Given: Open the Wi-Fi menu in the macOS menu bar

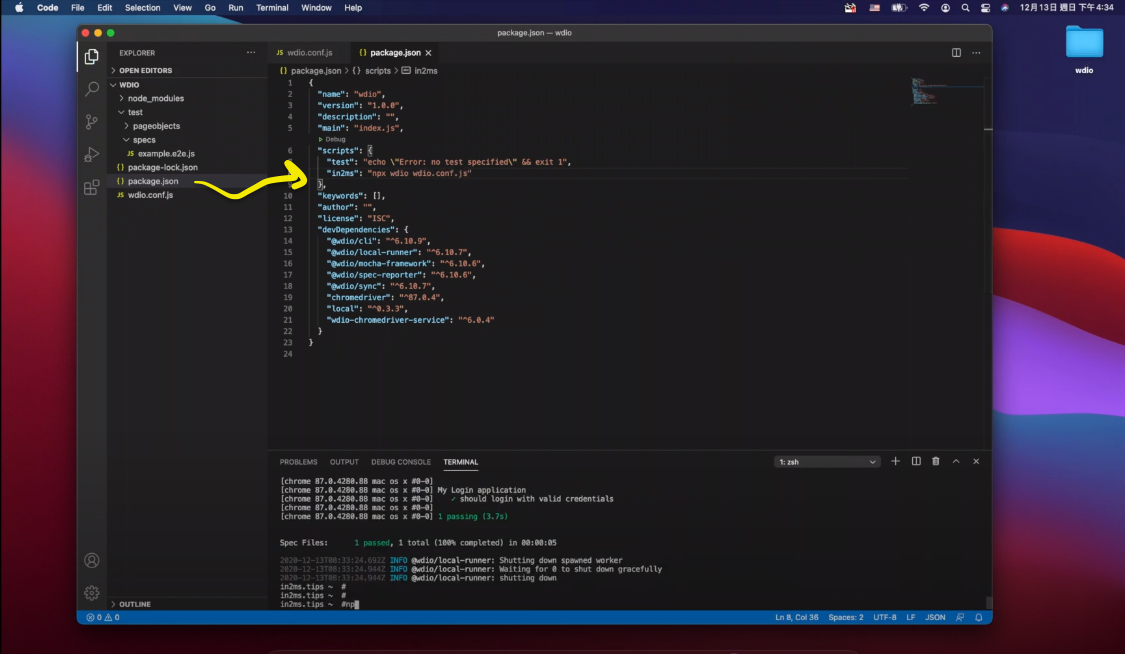Looking at the screenshot, I should [x=924, y=8].
